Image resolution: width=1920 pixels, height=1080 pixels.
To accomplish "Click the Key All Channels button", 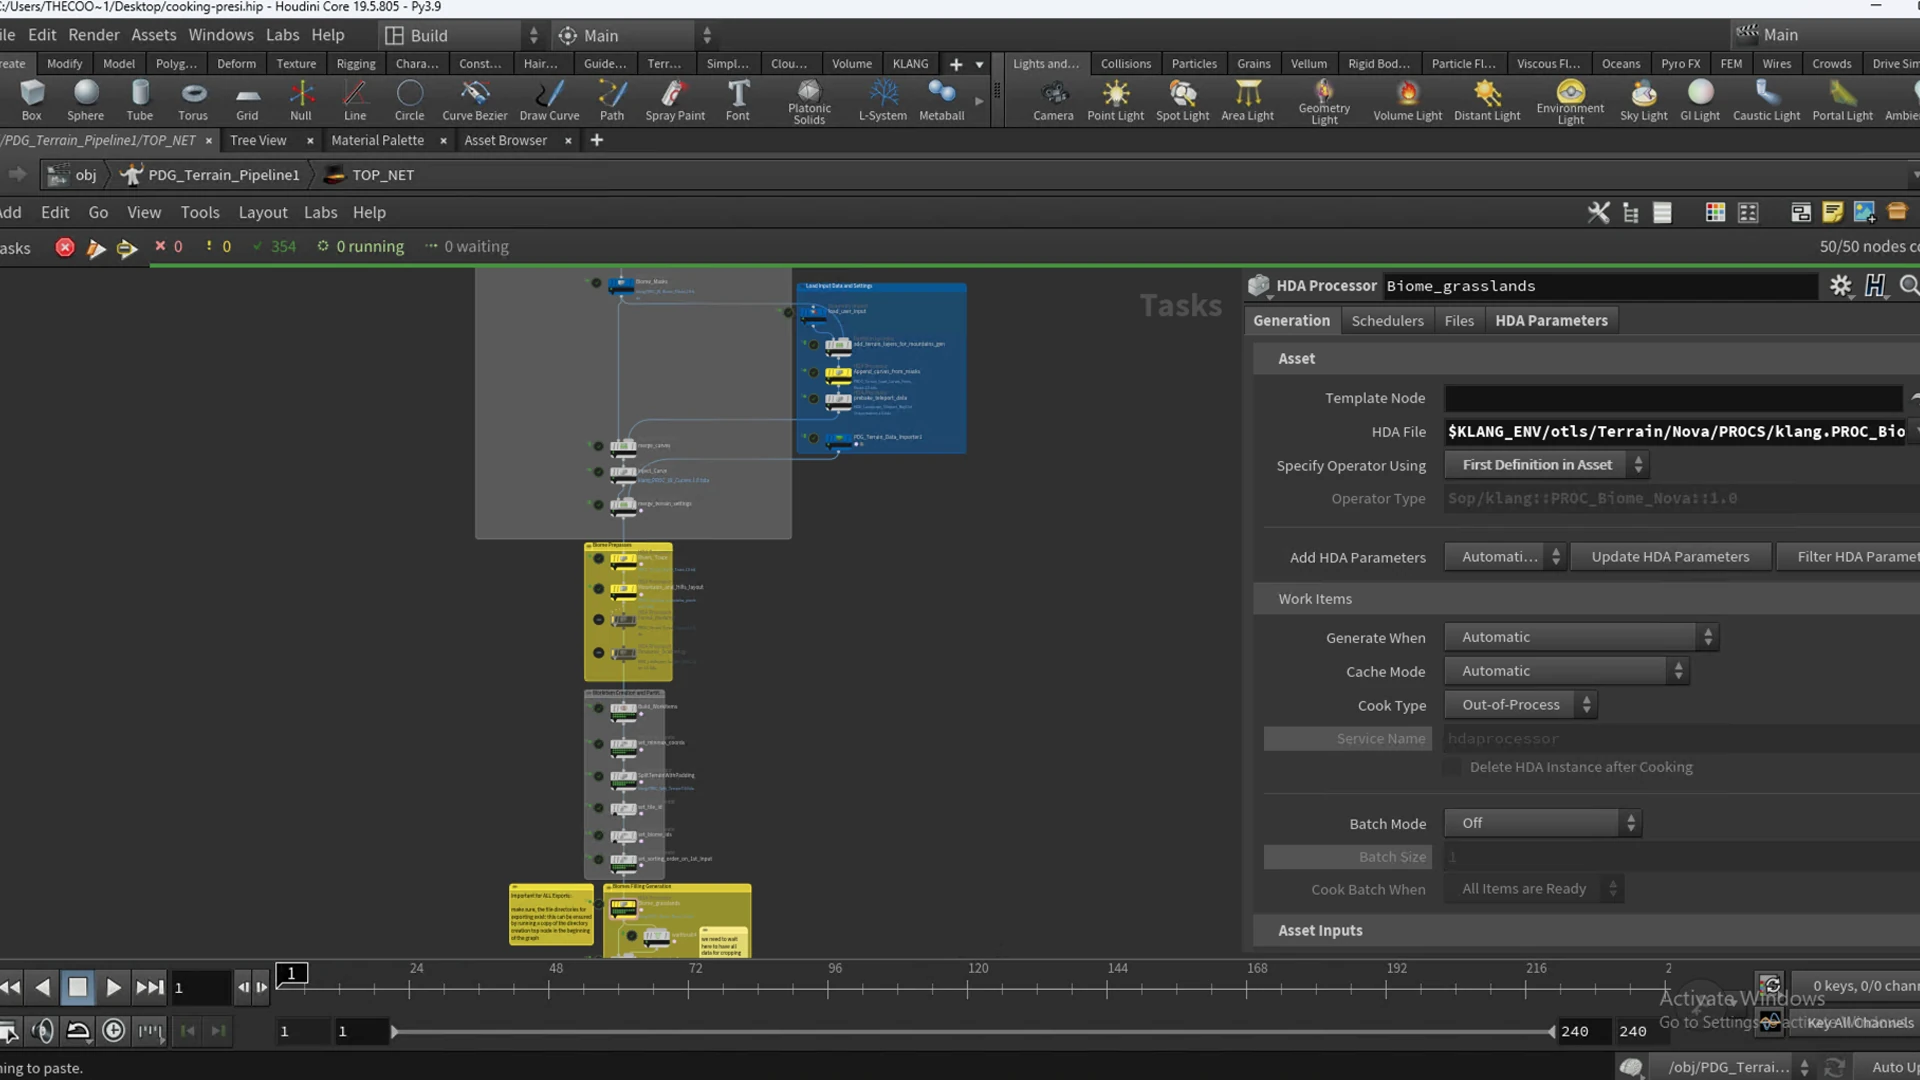I will 1859,1022.
